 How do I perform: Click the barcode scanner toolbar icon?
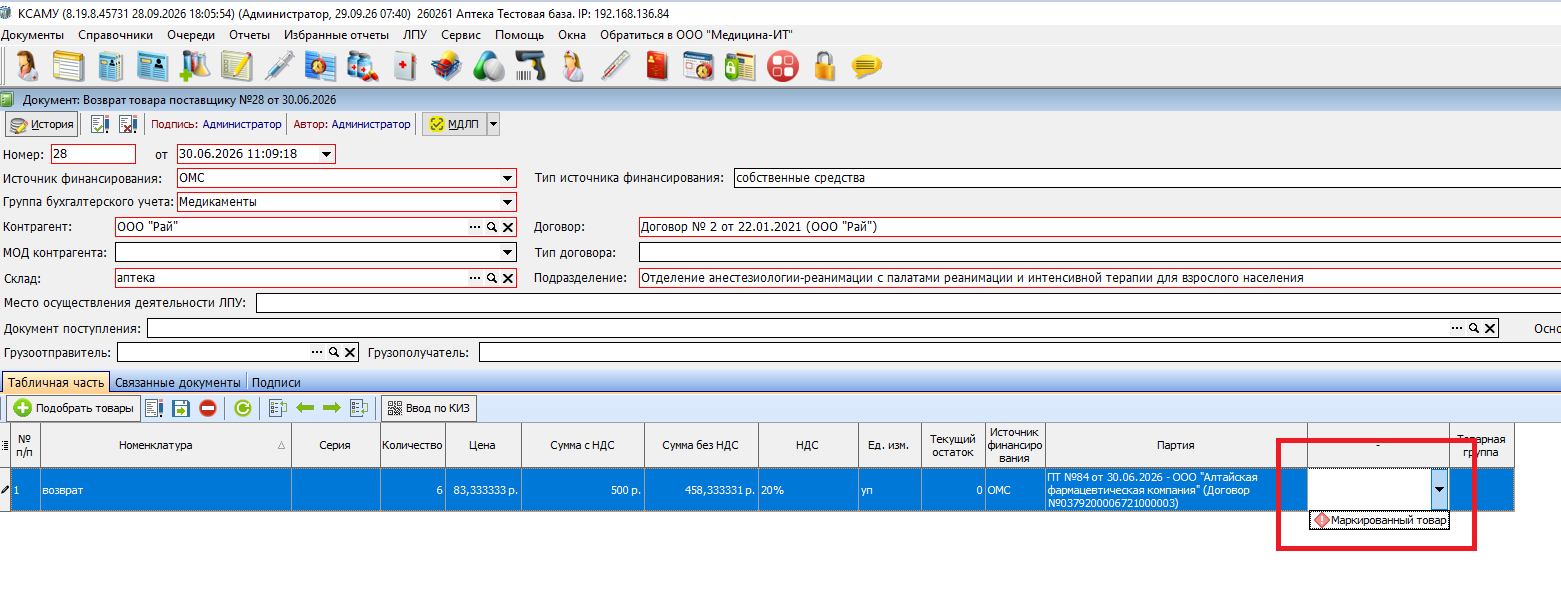click(x=530, y=66)
